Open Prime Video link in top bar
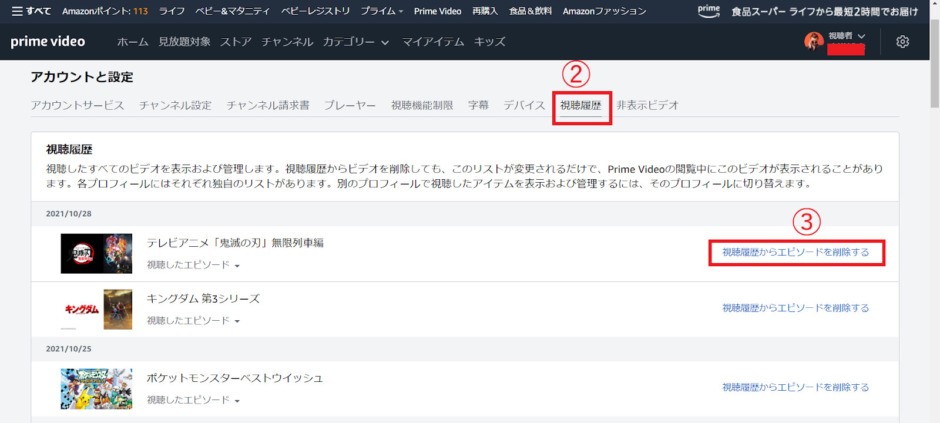Viewport: 940px width, 423px height. click(x=438, y=11)
